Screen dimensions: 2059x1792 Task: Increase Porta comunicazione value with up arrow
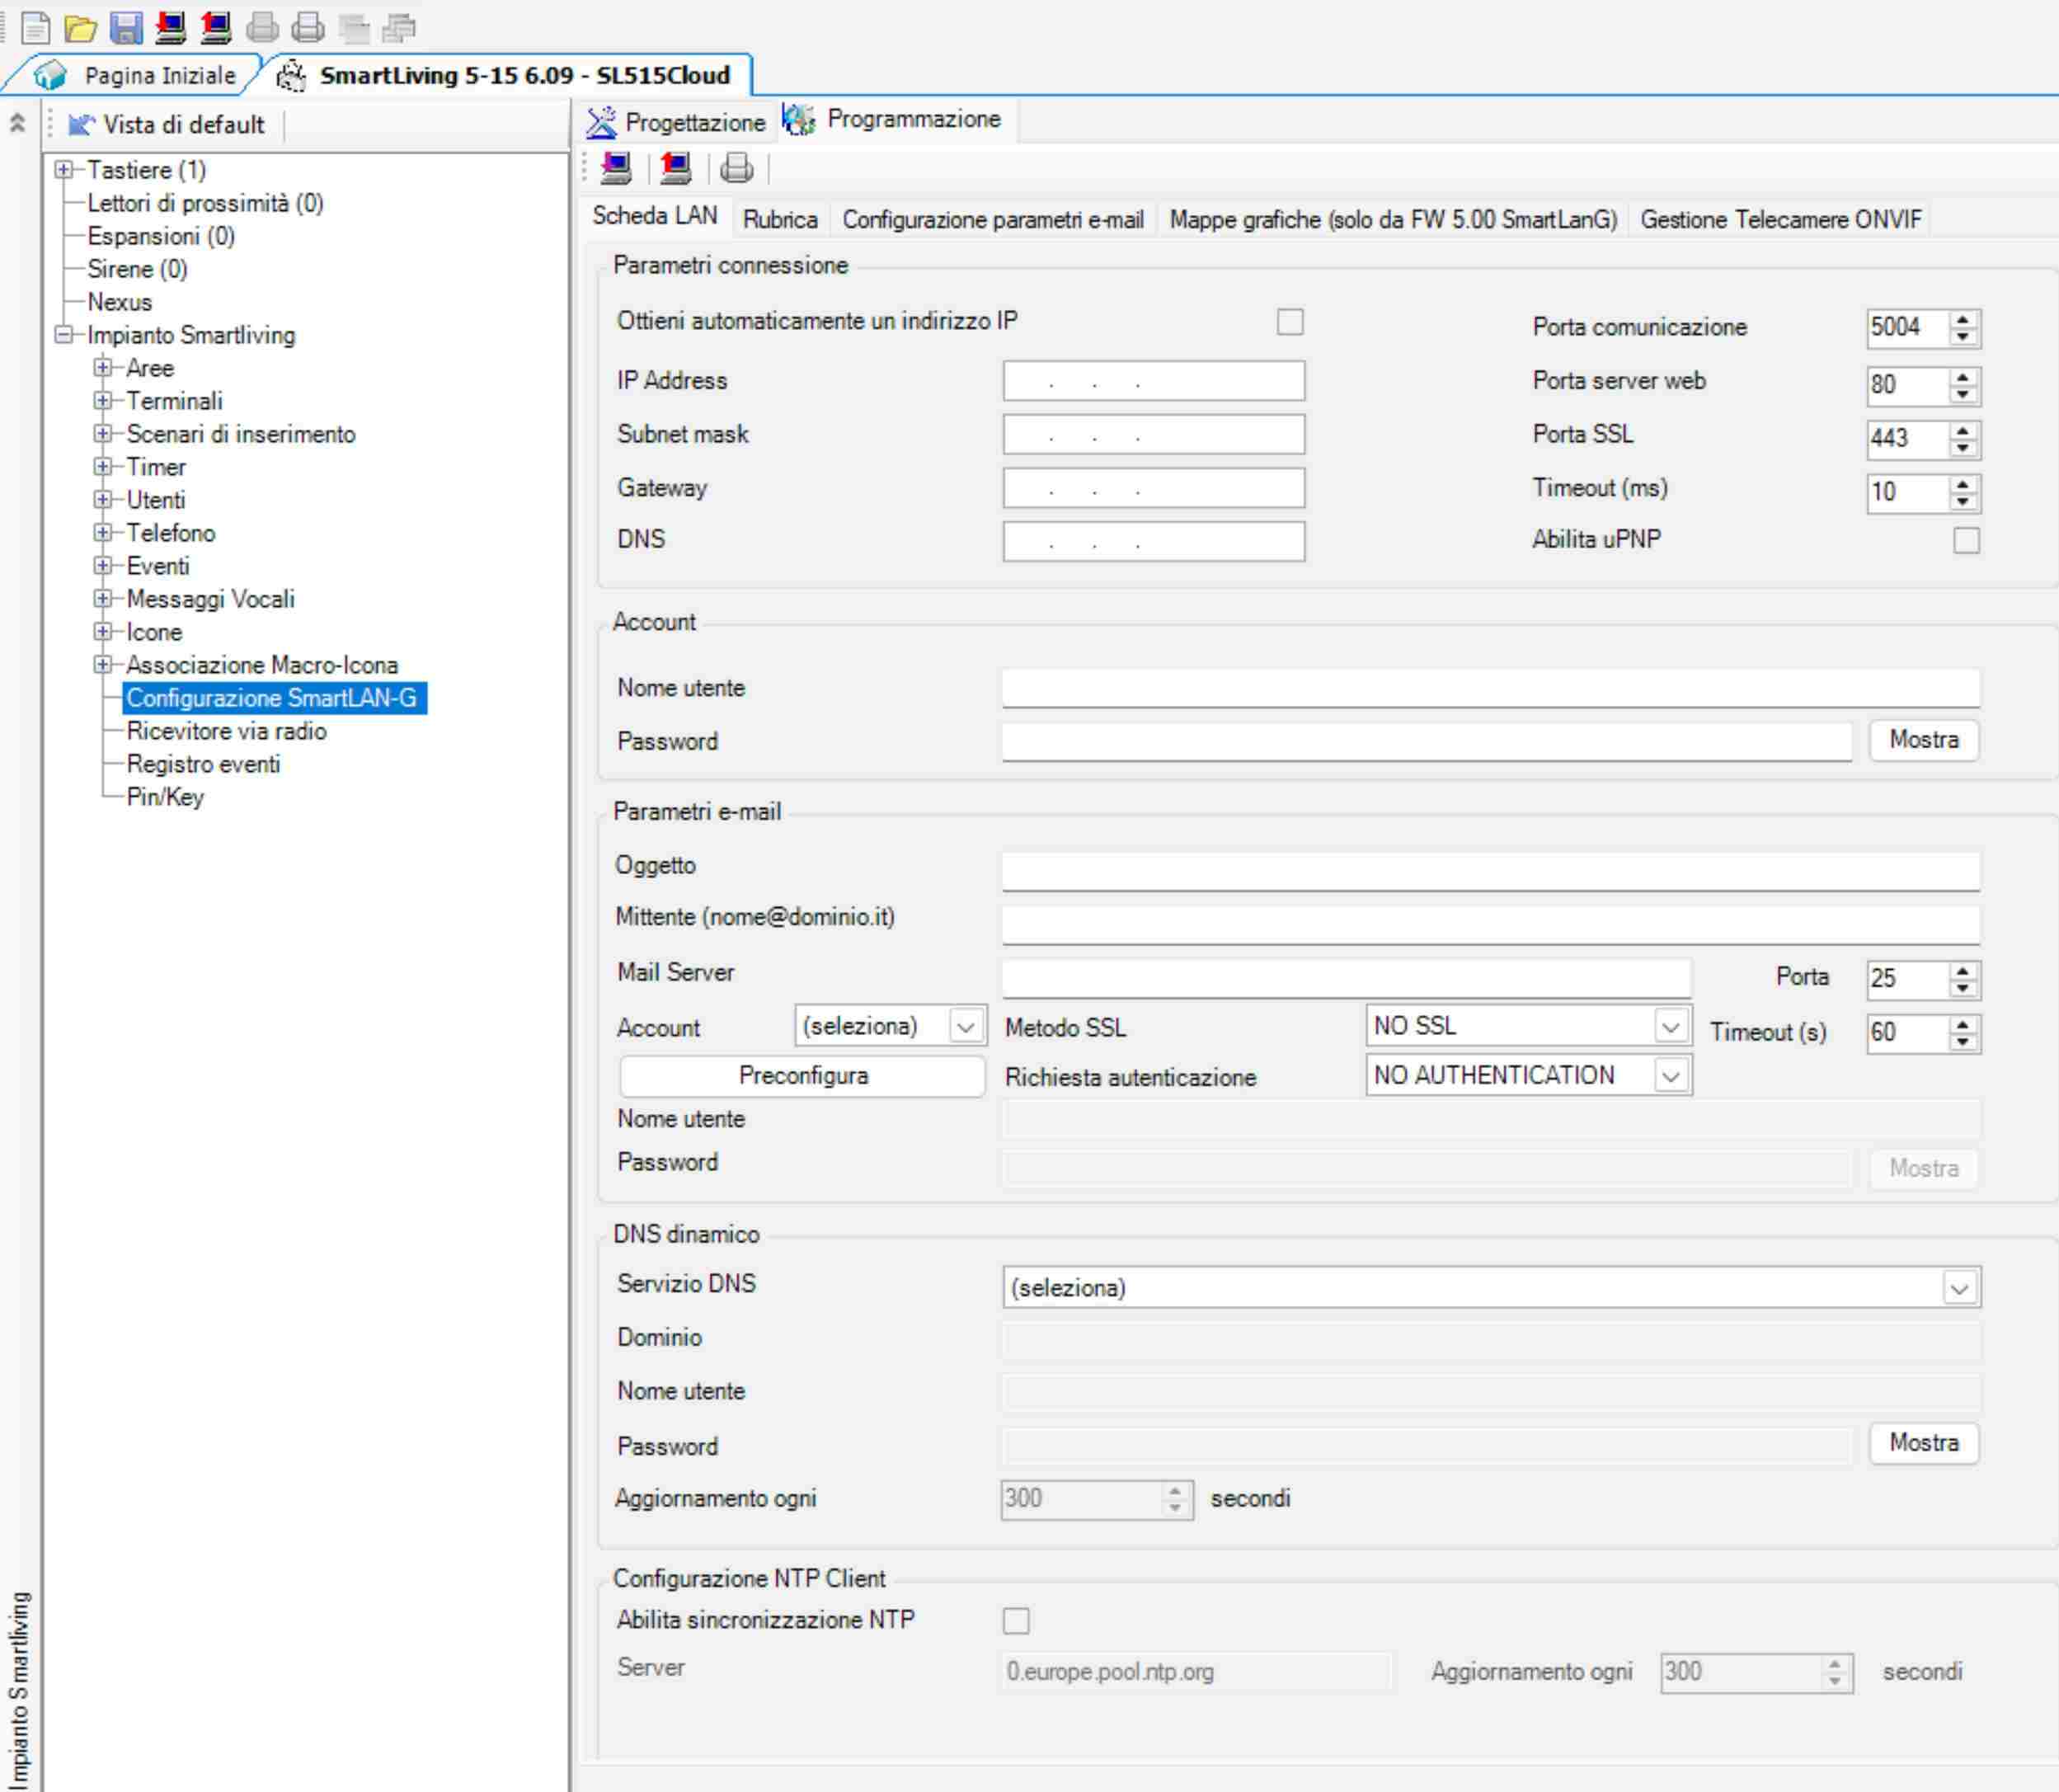pyautogui.click(x=1963, y=320)
